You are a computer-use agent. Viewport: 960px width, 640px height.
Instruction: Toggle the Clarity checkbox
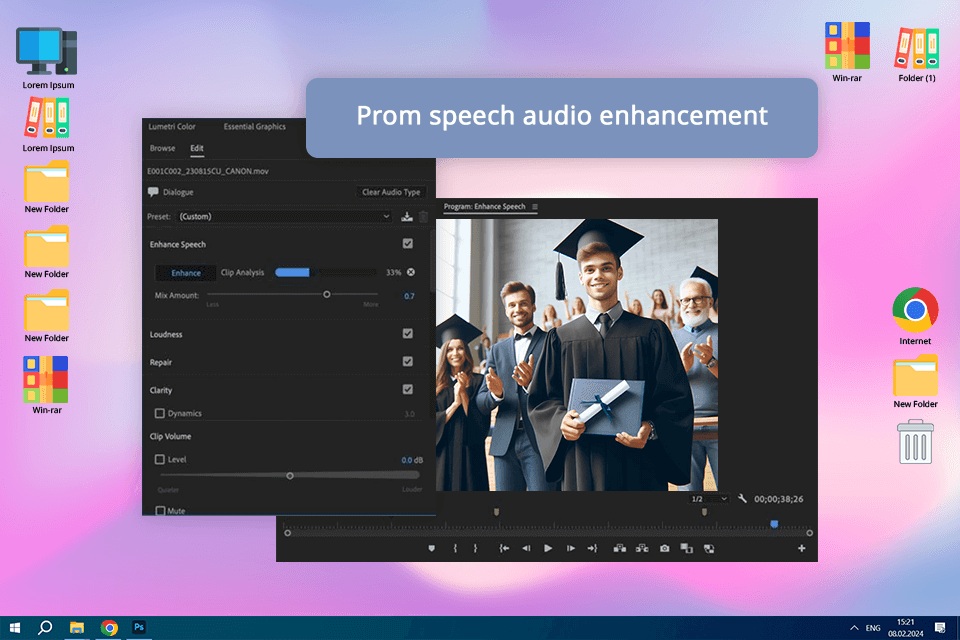coord(408,390)
